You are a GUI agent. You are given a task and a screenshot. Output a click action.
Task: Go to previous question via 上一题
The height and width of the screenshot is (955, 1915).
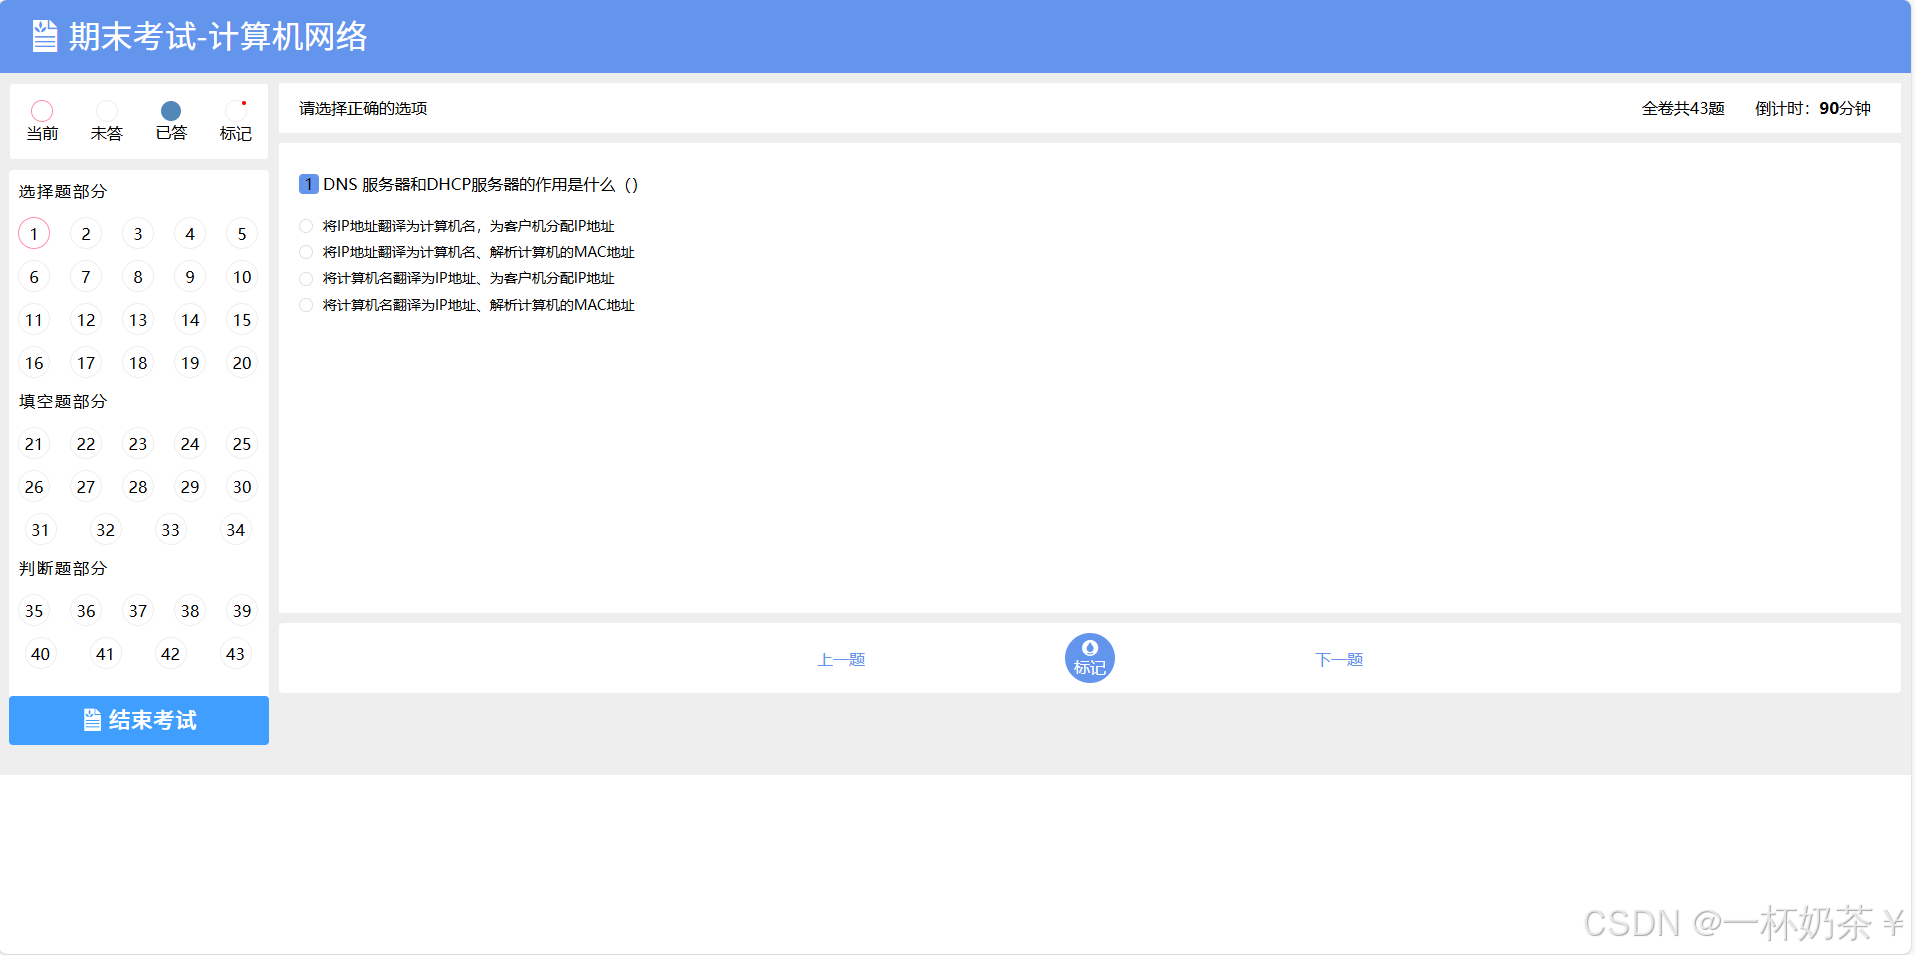point(841,659)
